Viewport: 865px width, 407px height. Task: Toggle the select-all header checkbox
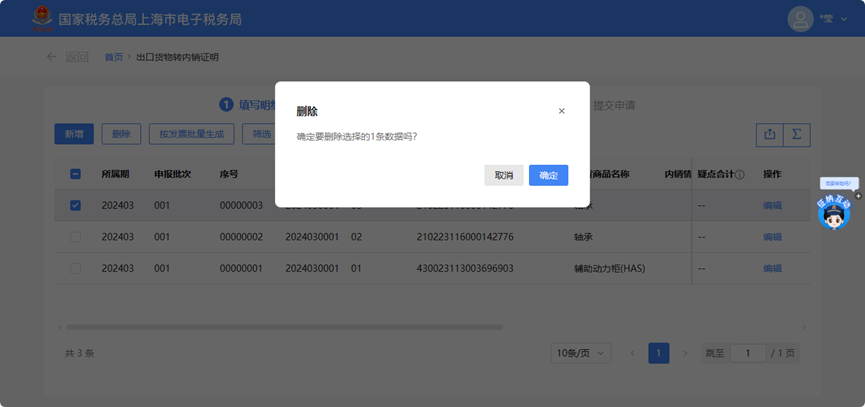pyautogui.click(x=76, y=174)
